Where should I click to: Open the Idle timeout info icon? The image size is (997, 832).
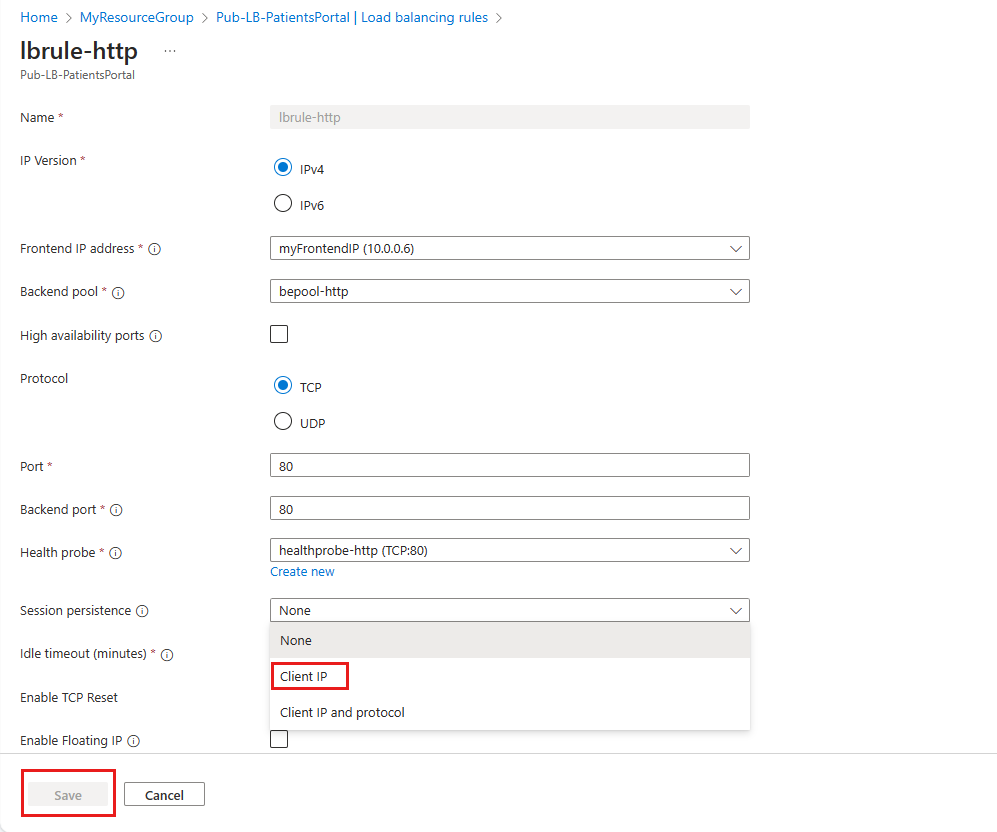(167, 653)
